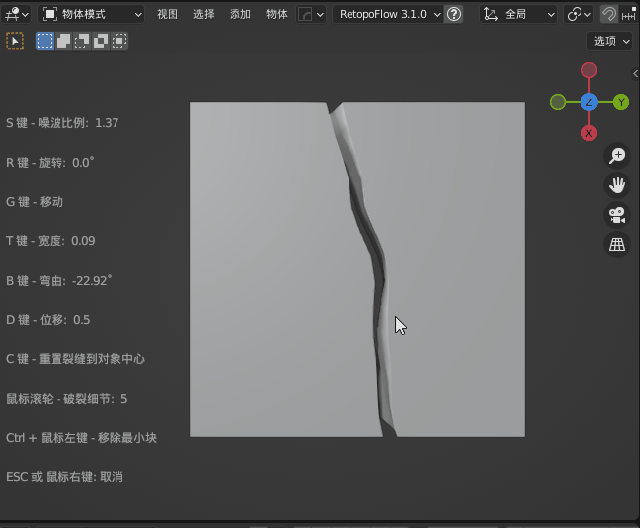Select the tweak selection tool icon
This screenshot has width=640, height=528.
click(x=15, y=41)
